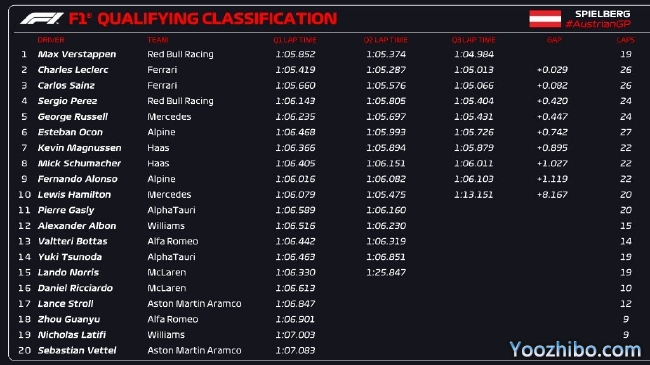Select the TEAM column header
This screenshot has width=650, height=365.
[158, 40]
